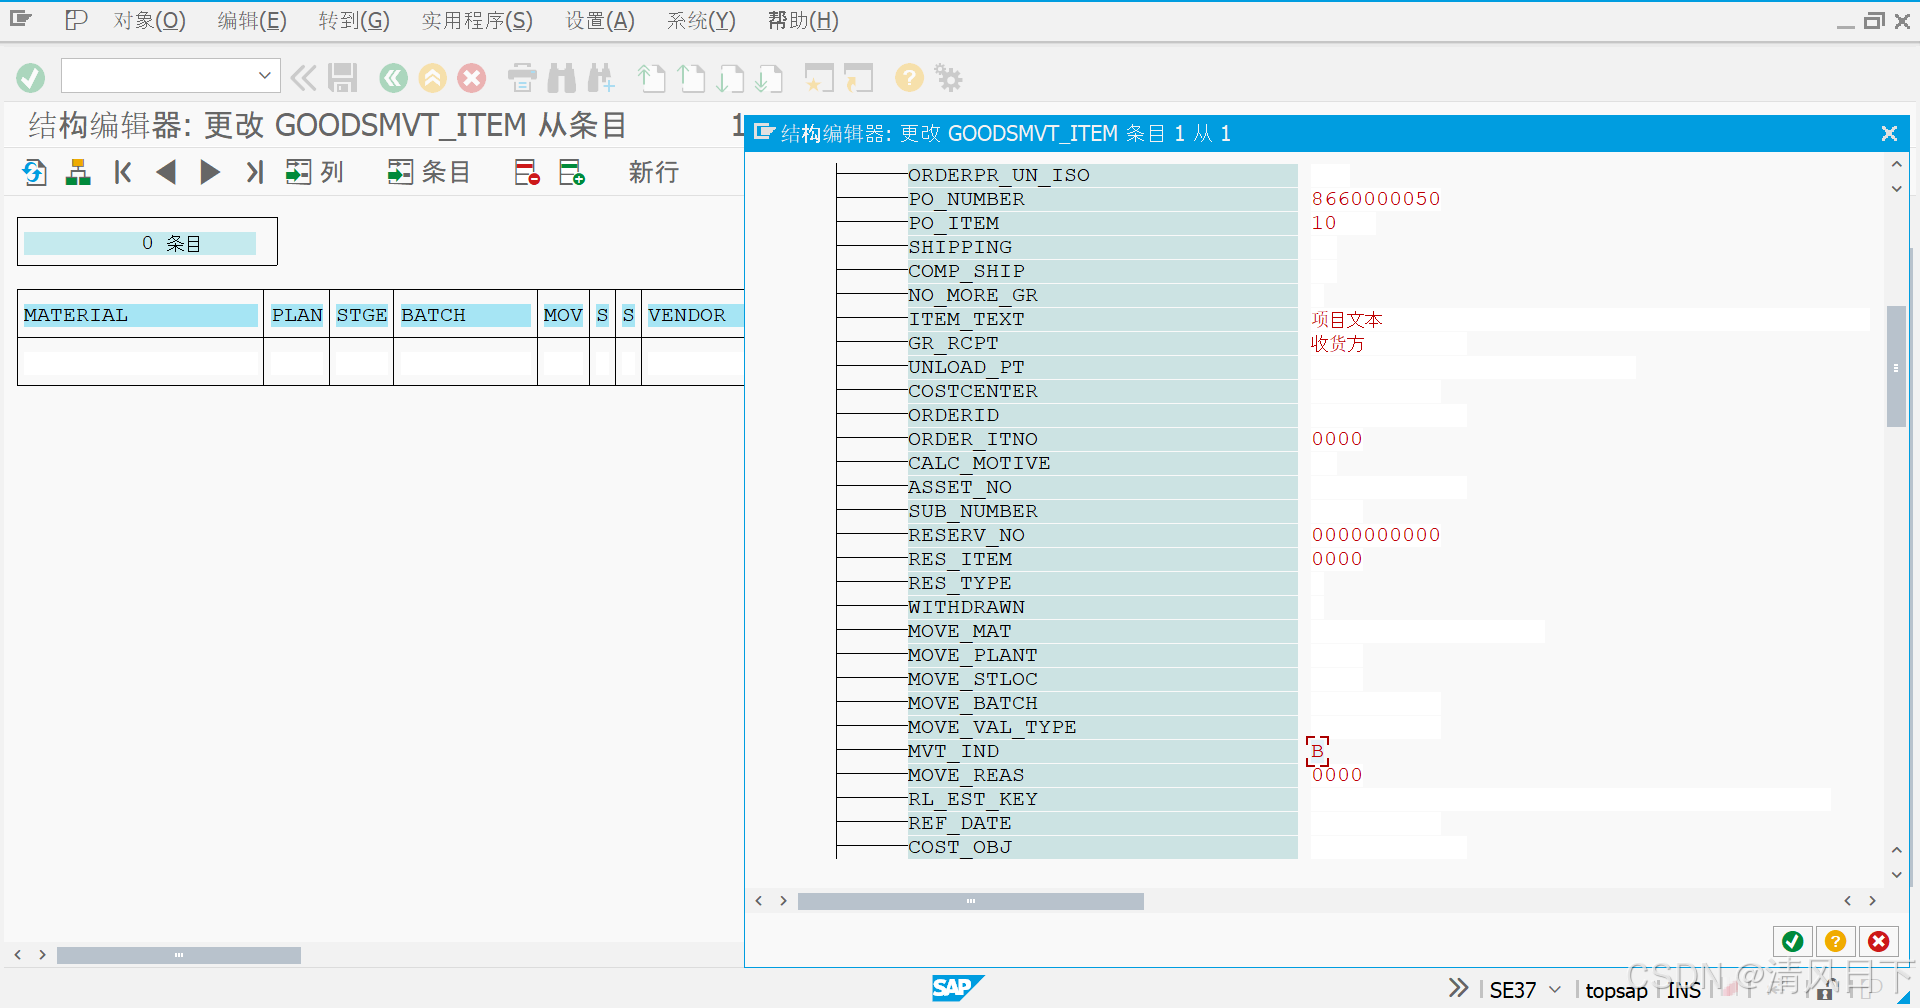Expand the status bar double chevron
Viewport: 1920px width, 1008px height.
(x=1458, y=988)
